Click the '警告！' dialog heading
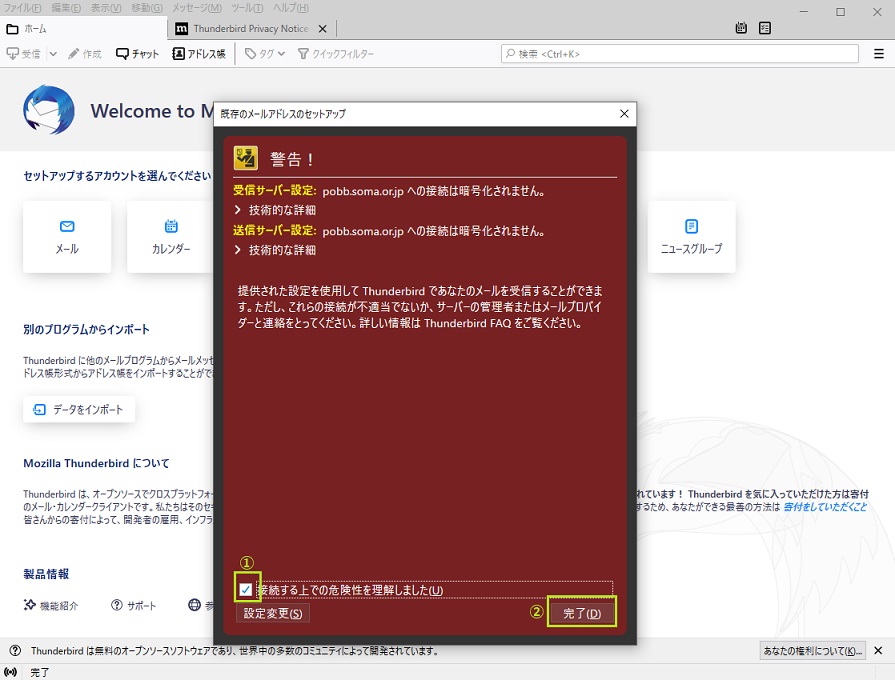 tap(292, 159)
